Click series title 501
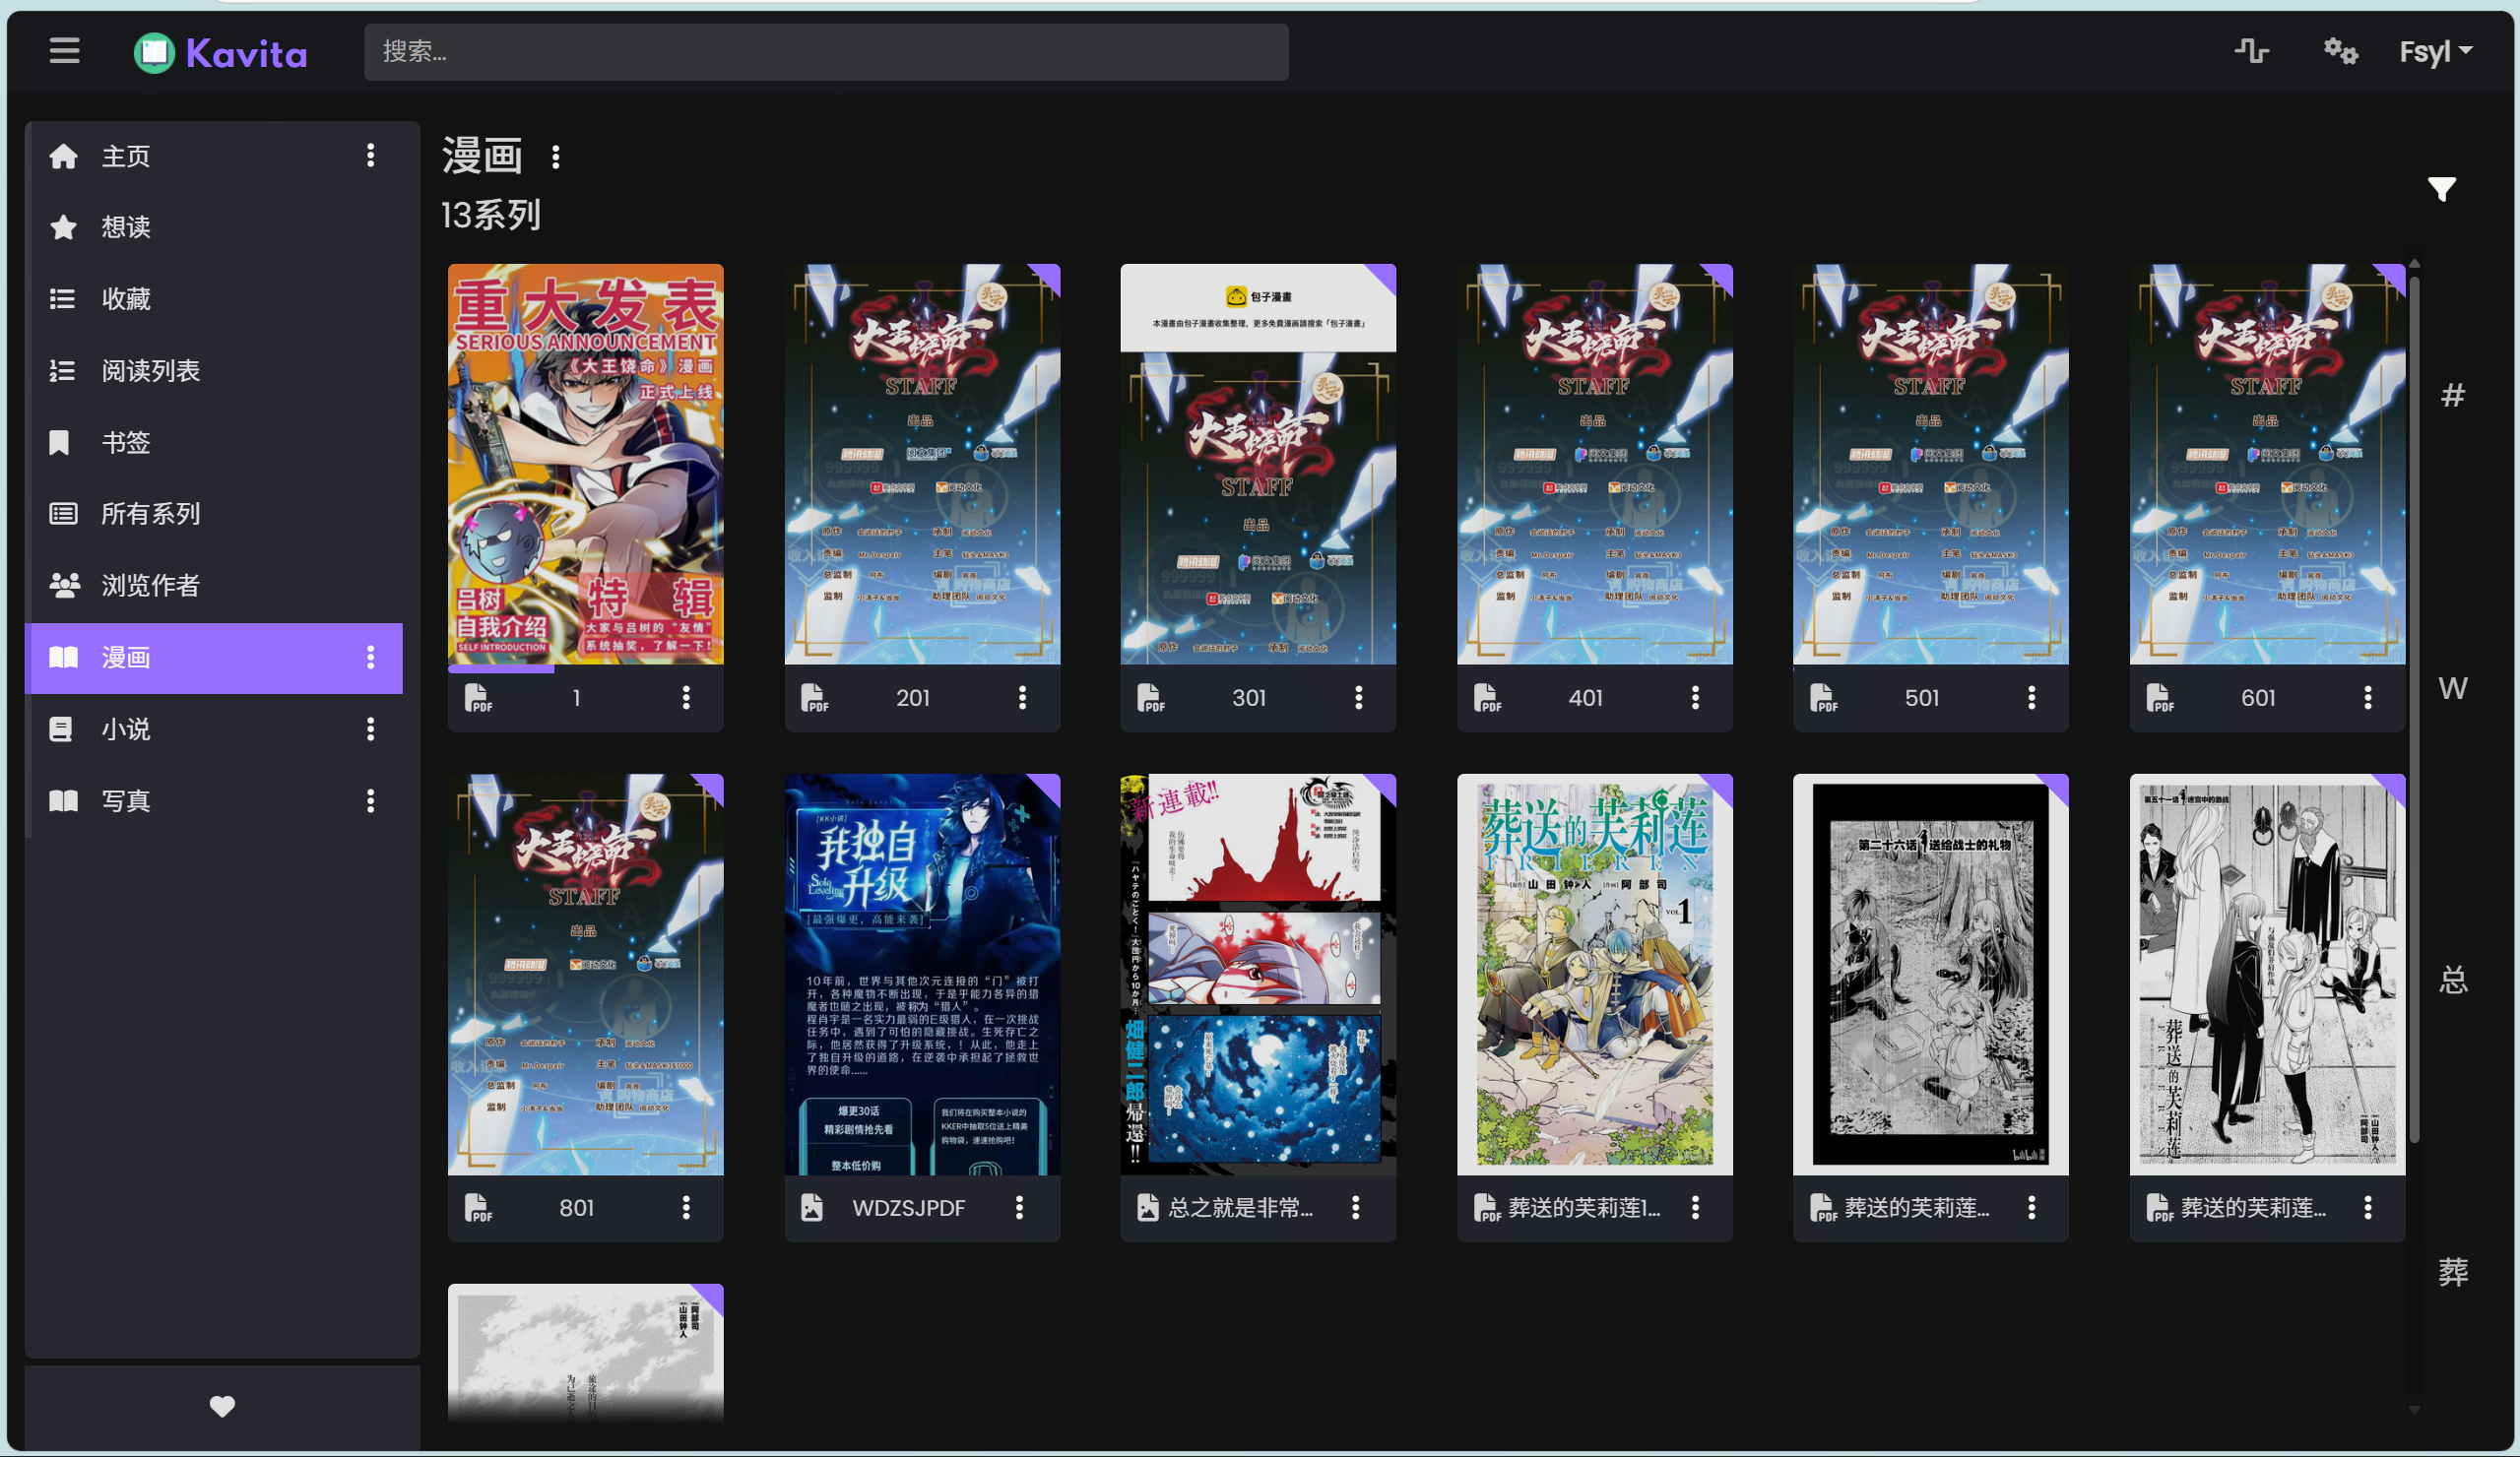This screenshot has height=1457, width=2520. tap(1921, 698)
